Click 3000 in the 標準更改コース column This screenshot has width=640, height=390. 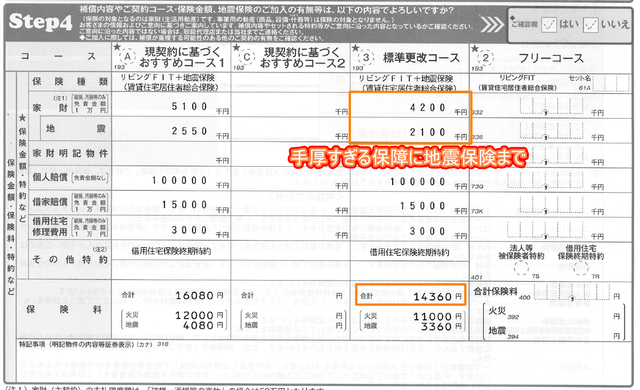427,231
